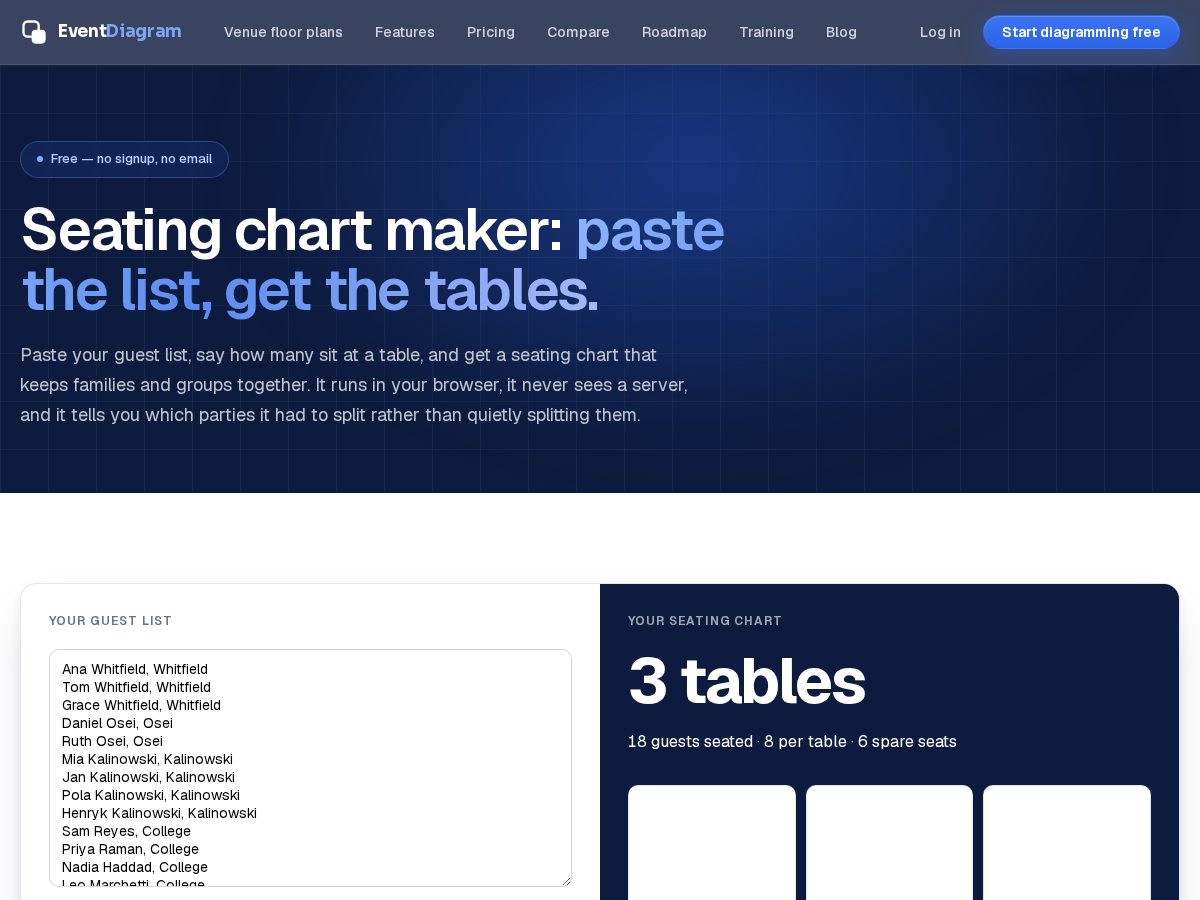Viewport: 1200px width, 900px height.
Task: Click the Log in link
Action: coord(940,32)
